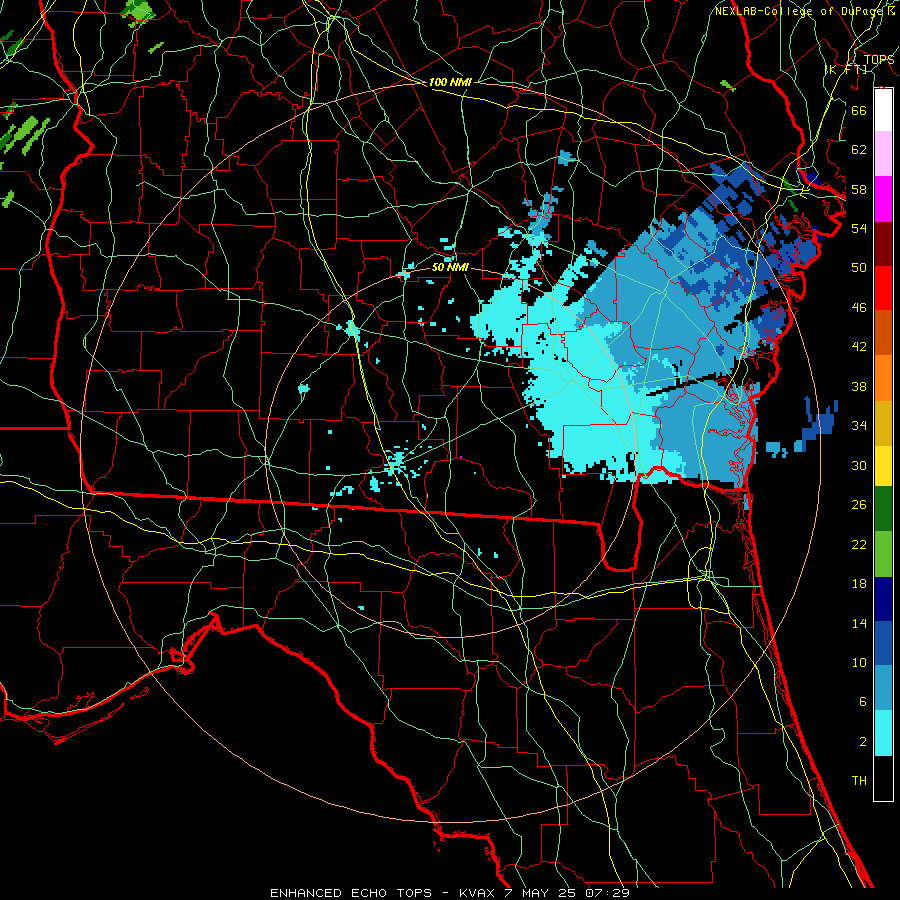The width and height of the screenshot is (900, 900).
Task: Click the magenta 58 kft legend swatch
Action: [x=883, y=199]
